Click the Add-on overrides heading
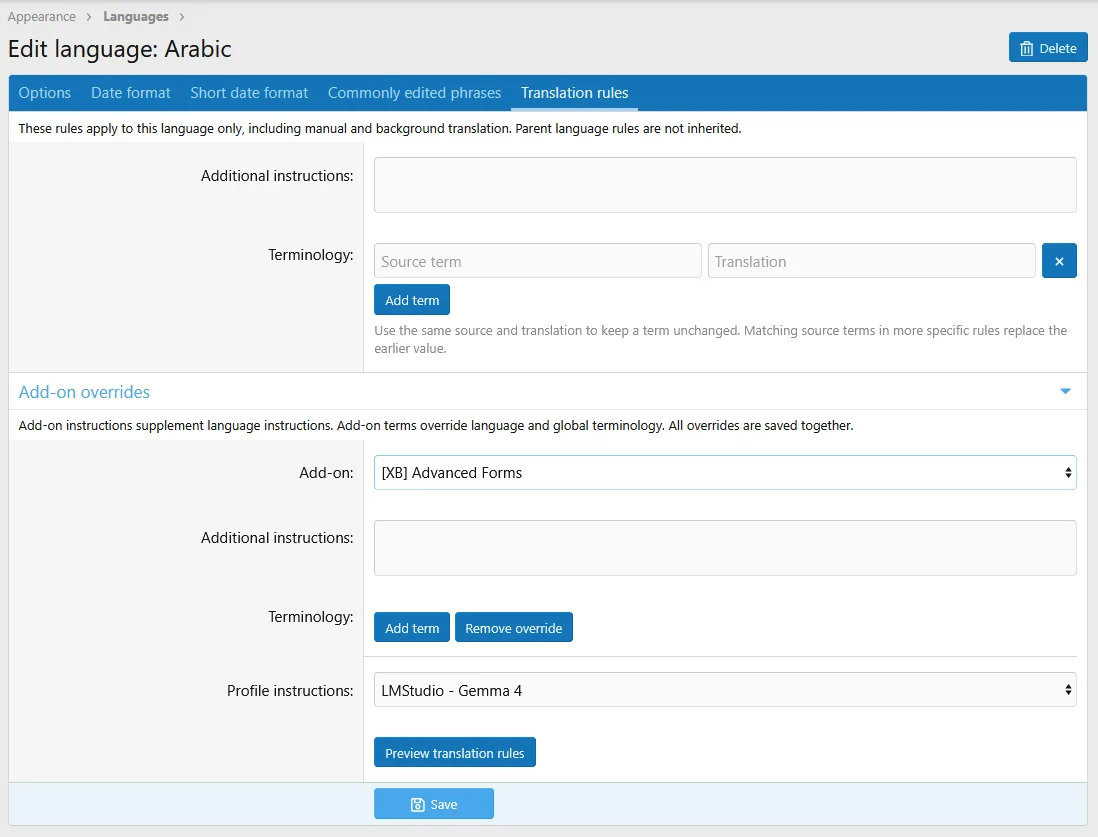Viewport: 1098px width, 837px height. [x=84, y=392]
